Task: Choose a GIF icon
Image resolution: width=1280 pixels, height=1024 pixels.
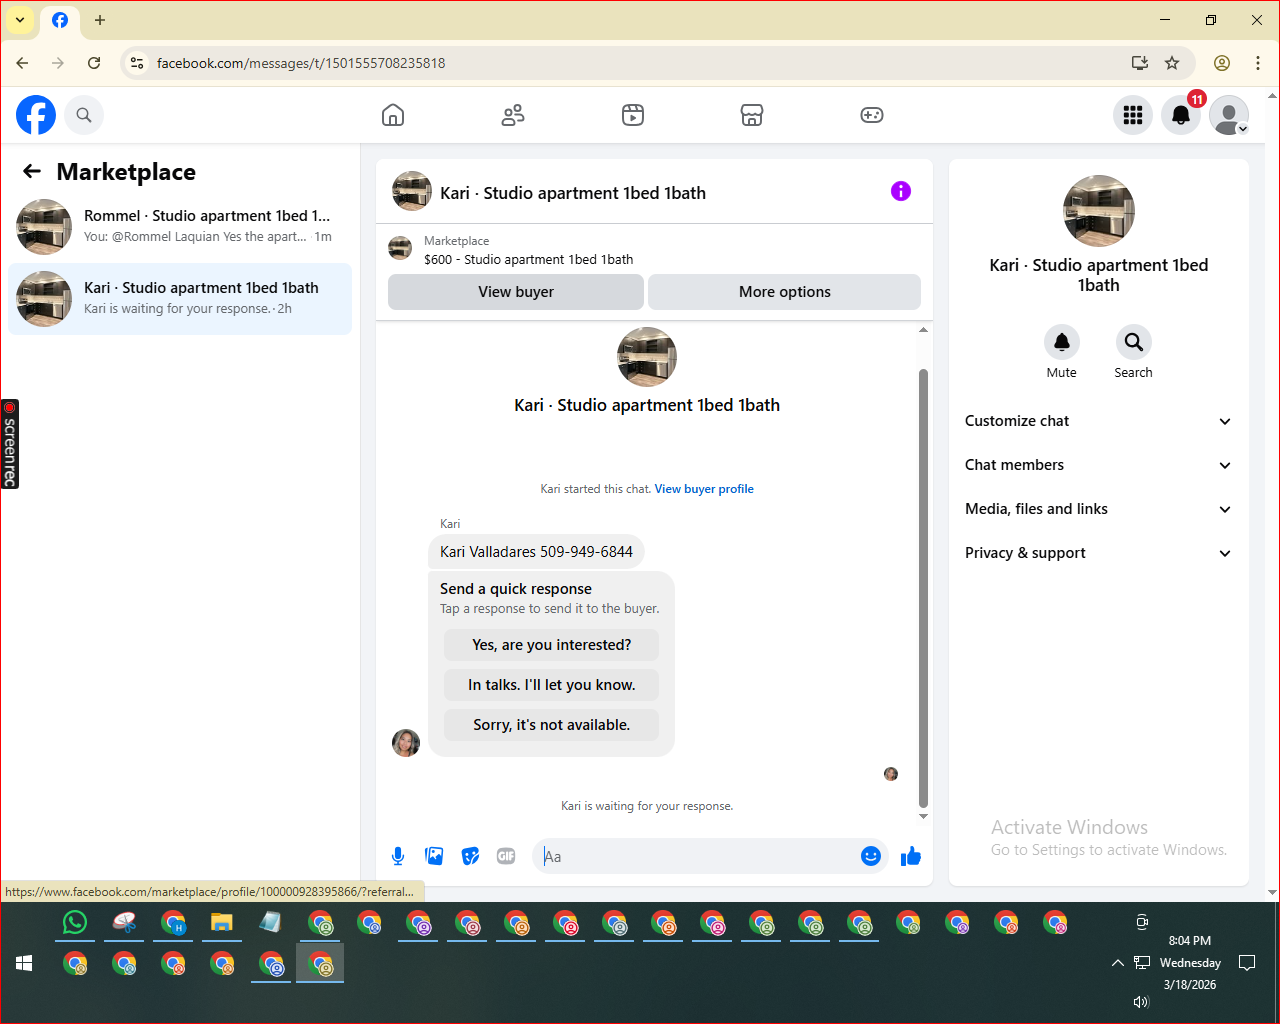Action: pos(506,856)
